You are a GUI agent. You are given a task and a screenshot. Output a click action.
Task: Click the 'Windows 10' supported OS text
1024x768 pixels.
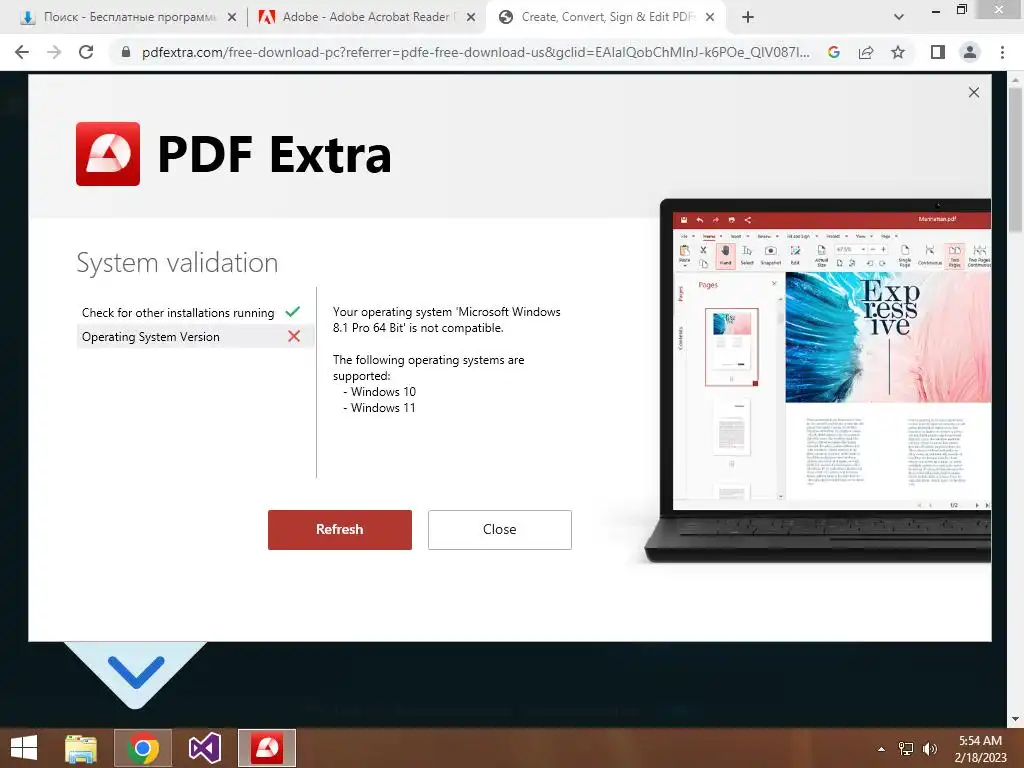[x=383, y=392]
